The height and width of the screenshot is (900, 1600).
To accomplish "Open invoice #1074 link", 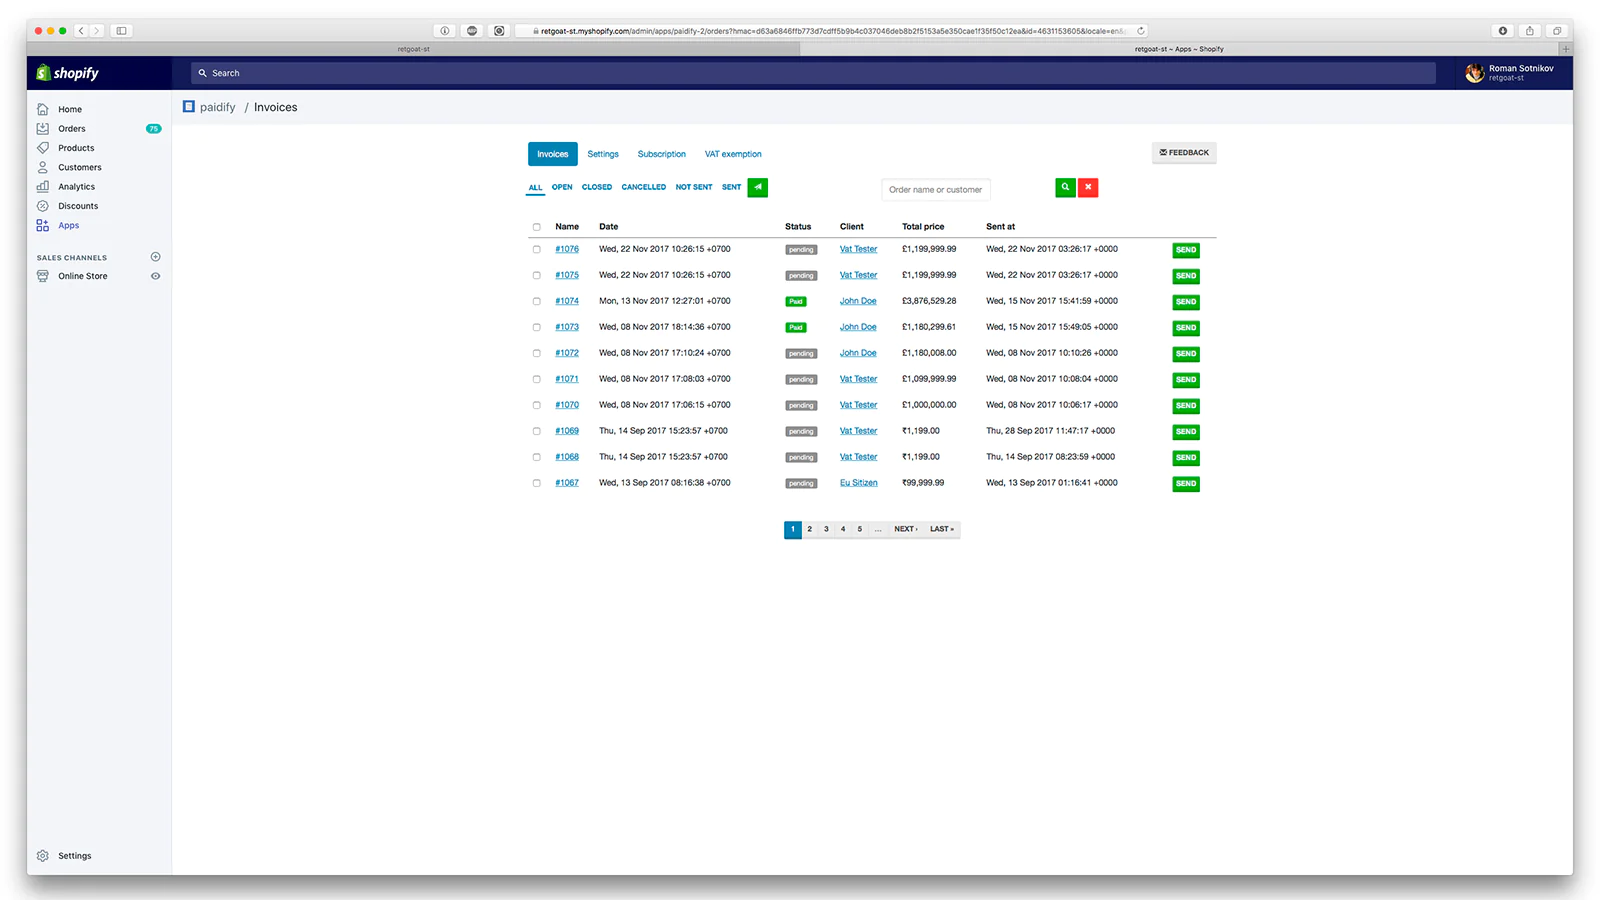I will tap(567, 301).
